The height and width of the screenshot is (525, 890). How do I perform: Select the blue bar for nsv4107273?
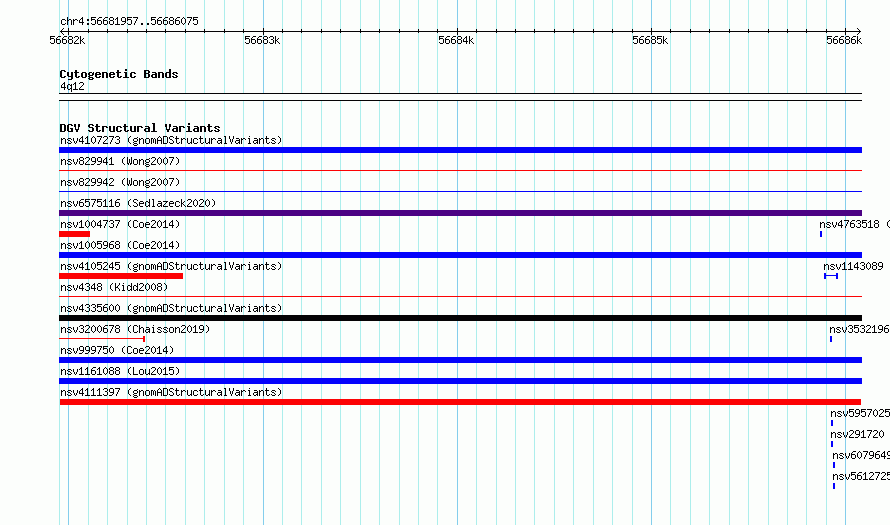460,150
